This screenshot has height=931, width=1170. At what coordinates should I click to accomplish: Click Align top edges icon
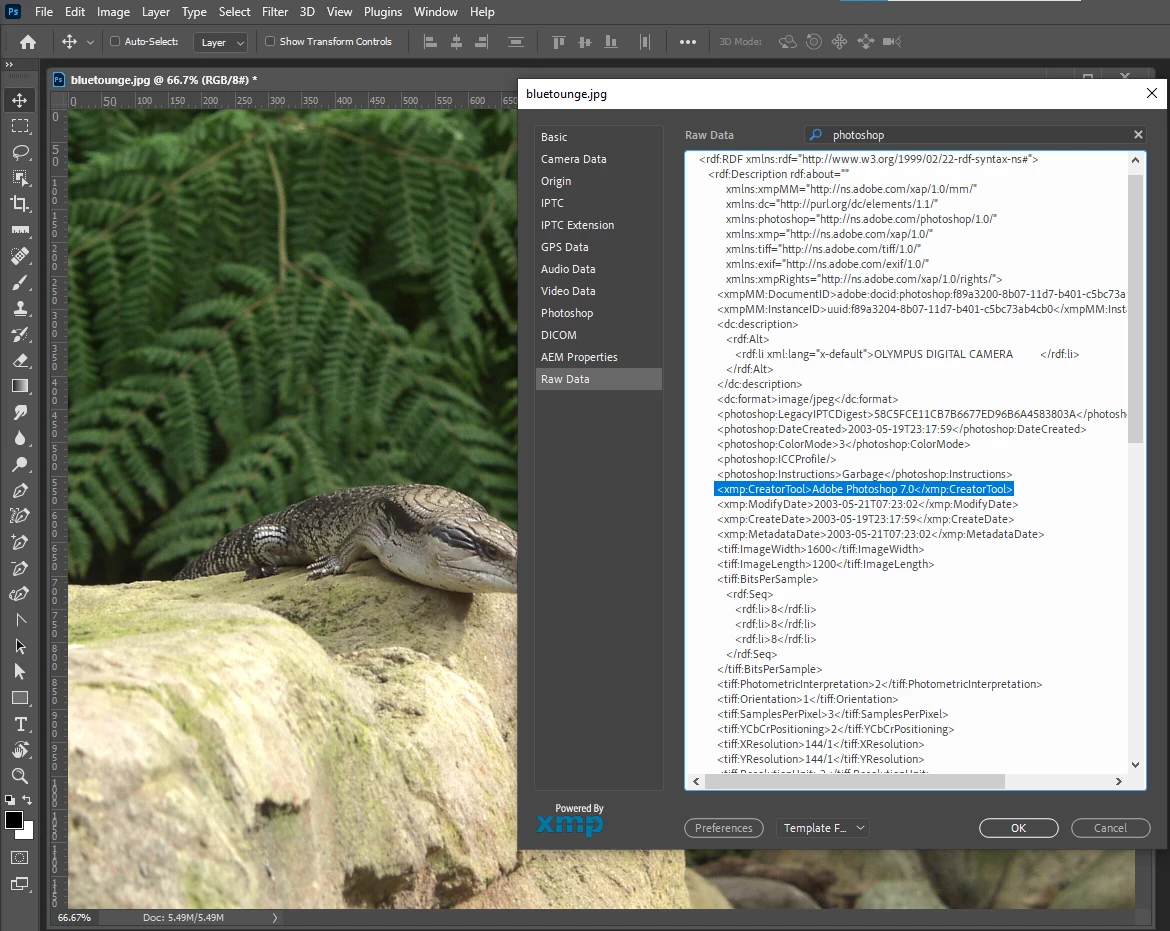click(x=558, y=42)
